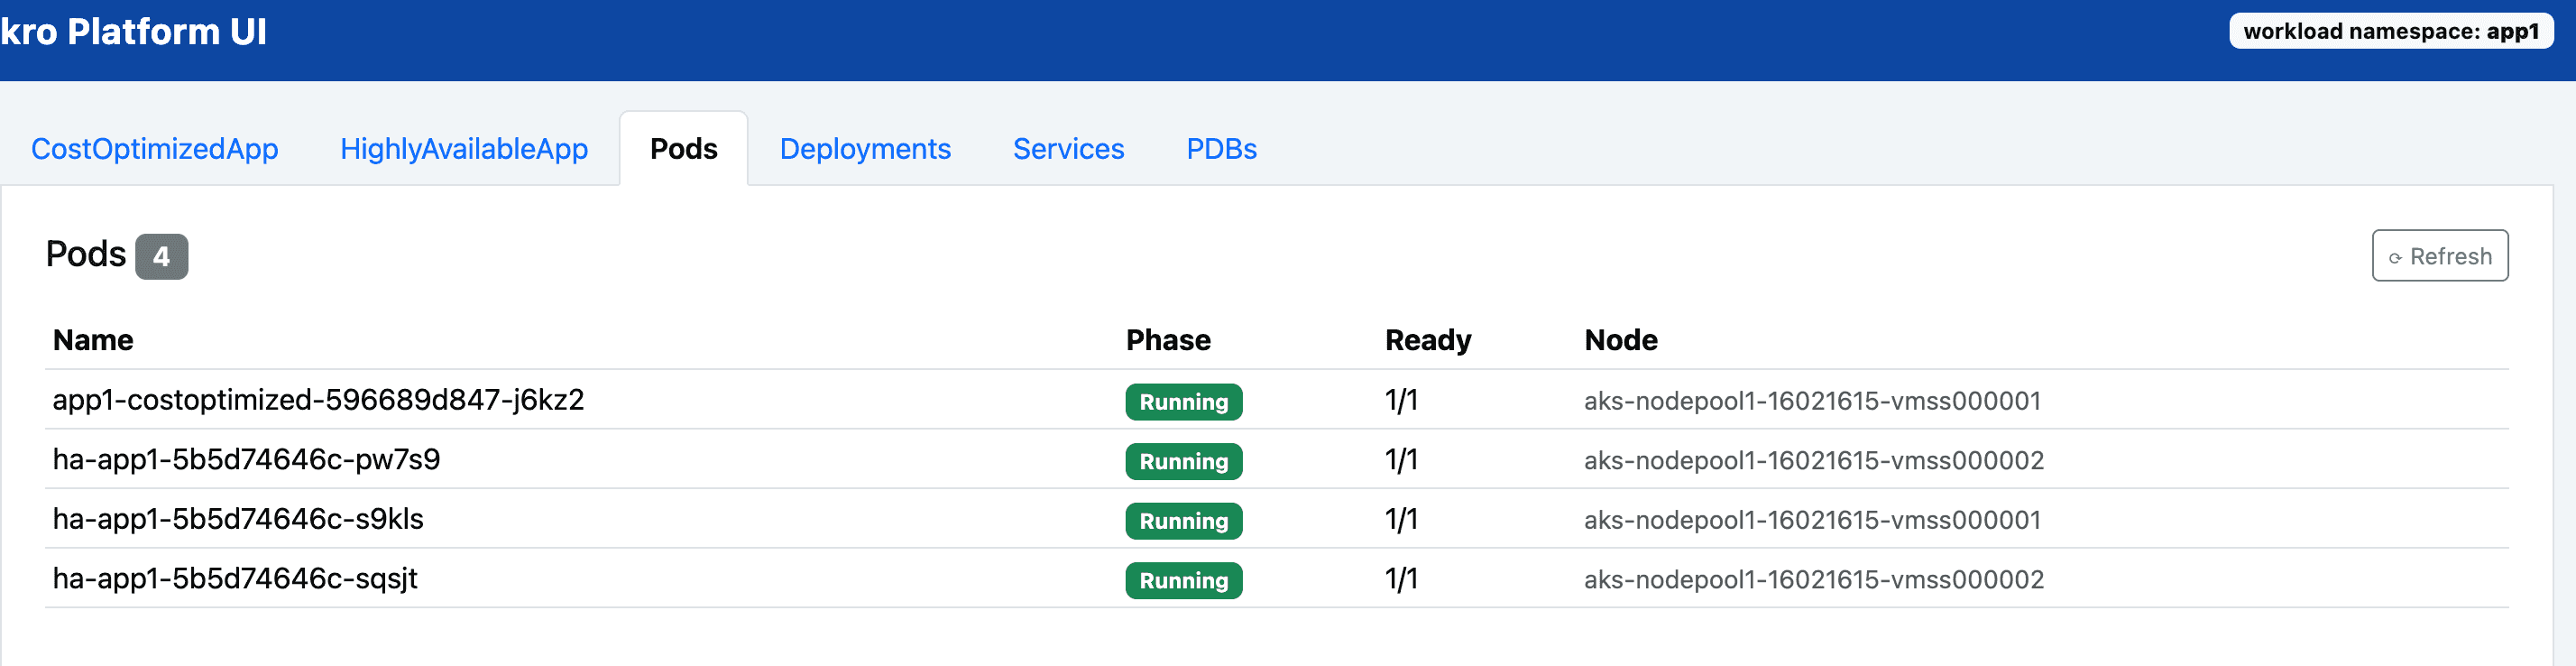The width and height of the screenshot is (2576, 666).
Task: Open the Deployments tab
Action: 864,149
